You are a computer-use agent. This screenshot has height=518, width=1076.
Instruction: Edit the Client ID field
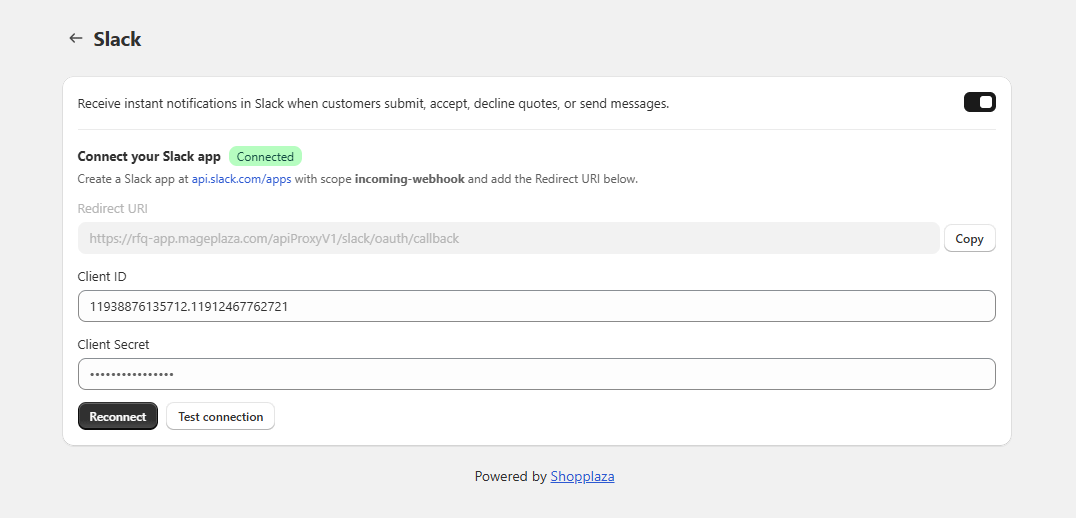tap(537, 306)
